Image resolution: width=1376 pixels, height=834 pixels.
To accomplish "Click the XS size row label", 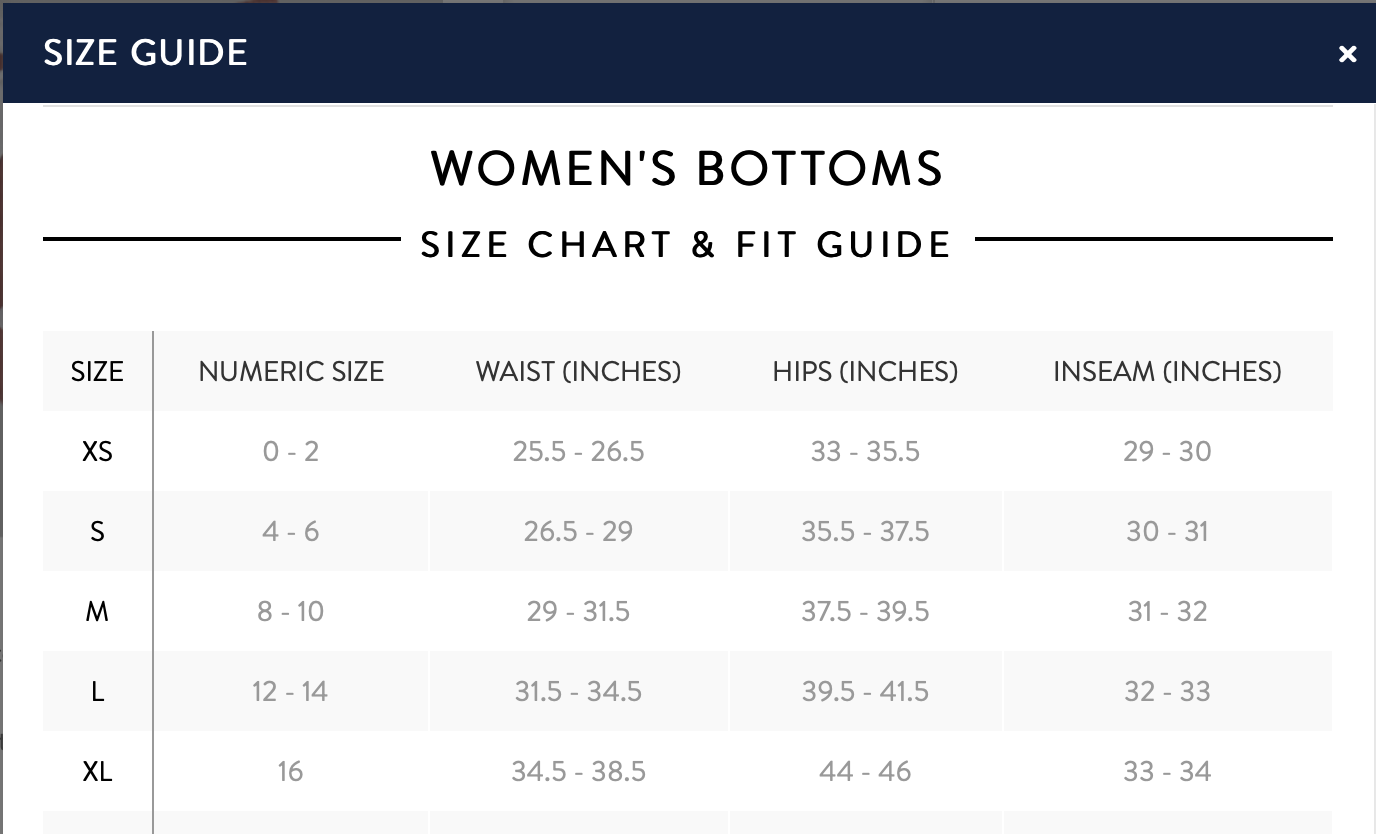I will (97, 452).
